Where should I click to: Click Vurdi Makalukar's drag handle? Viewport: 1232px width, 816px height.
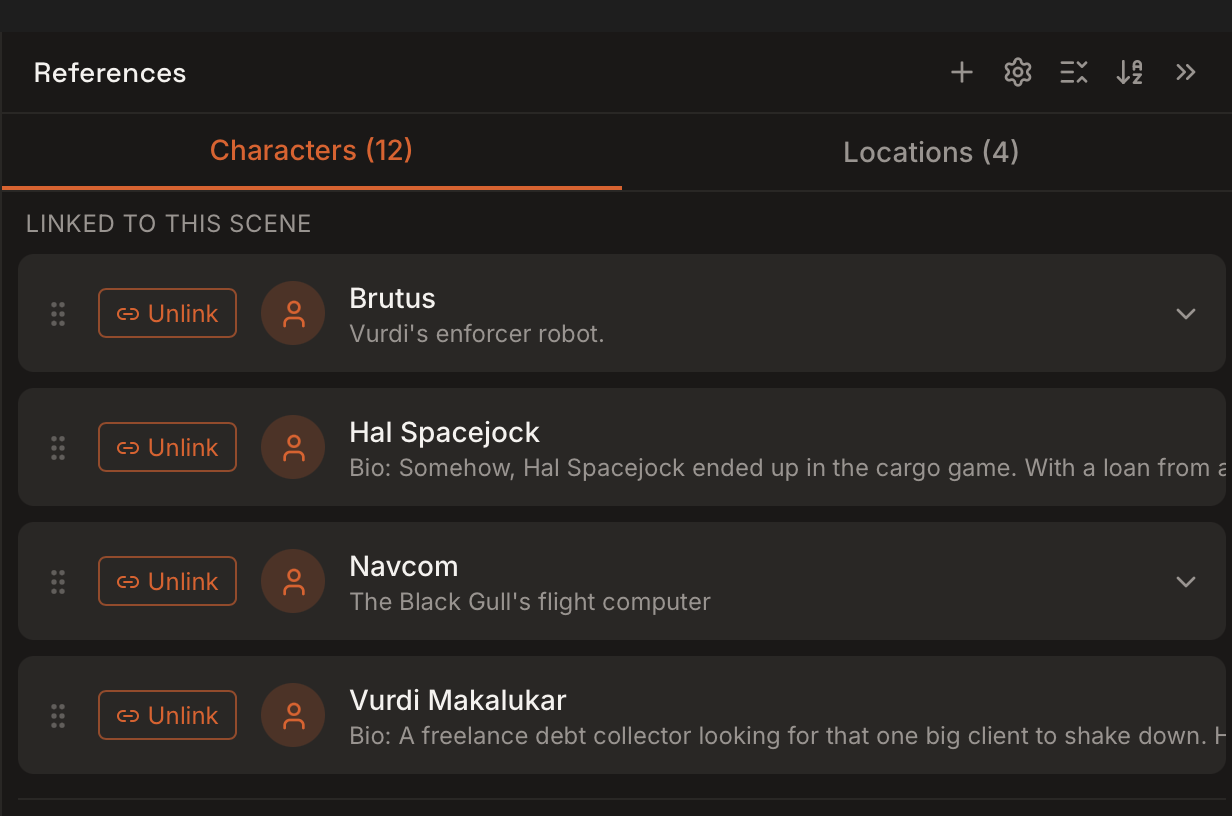57,715
